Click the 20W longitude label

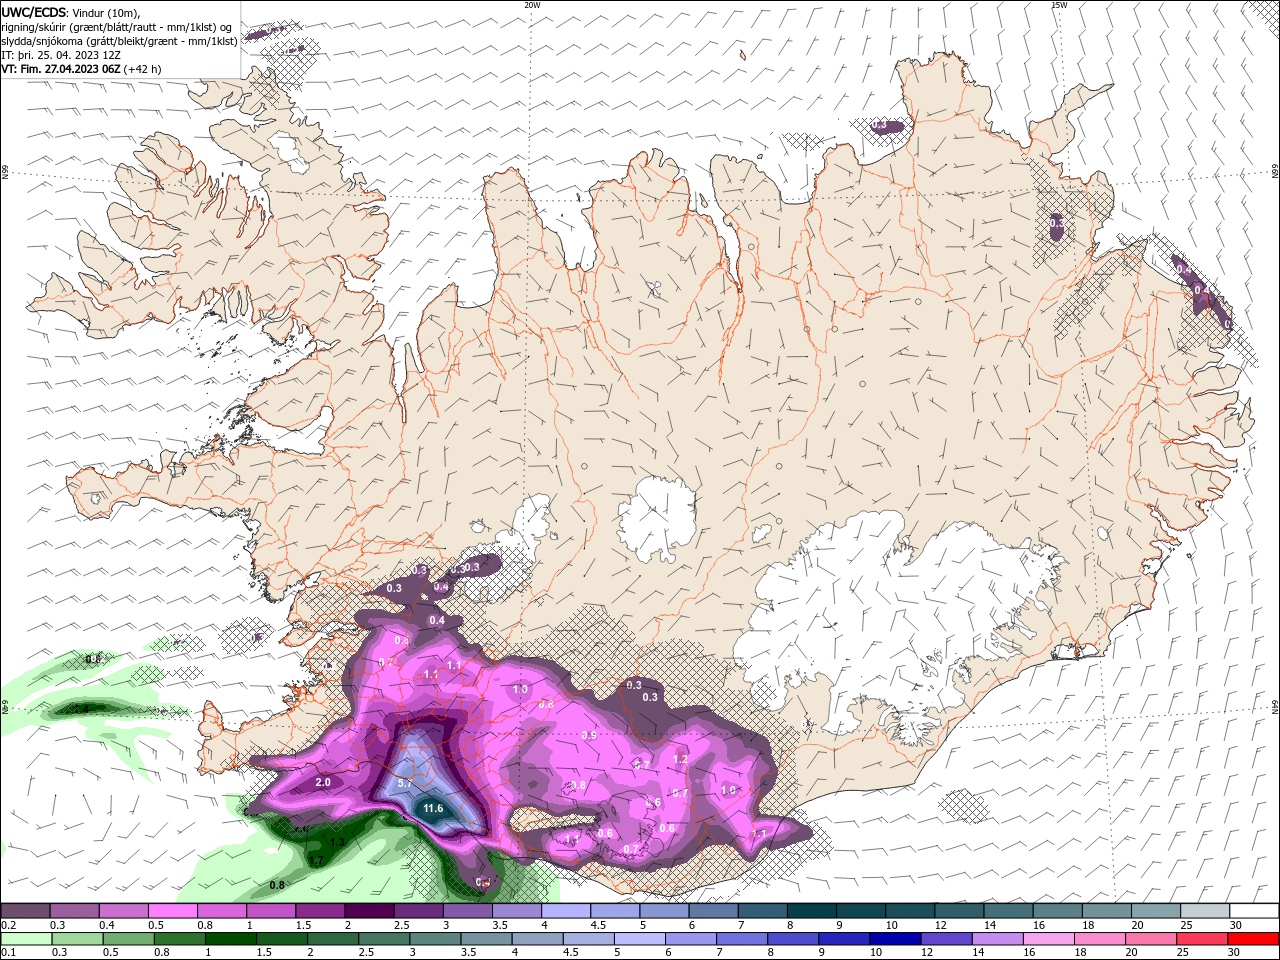pos(532,5)
